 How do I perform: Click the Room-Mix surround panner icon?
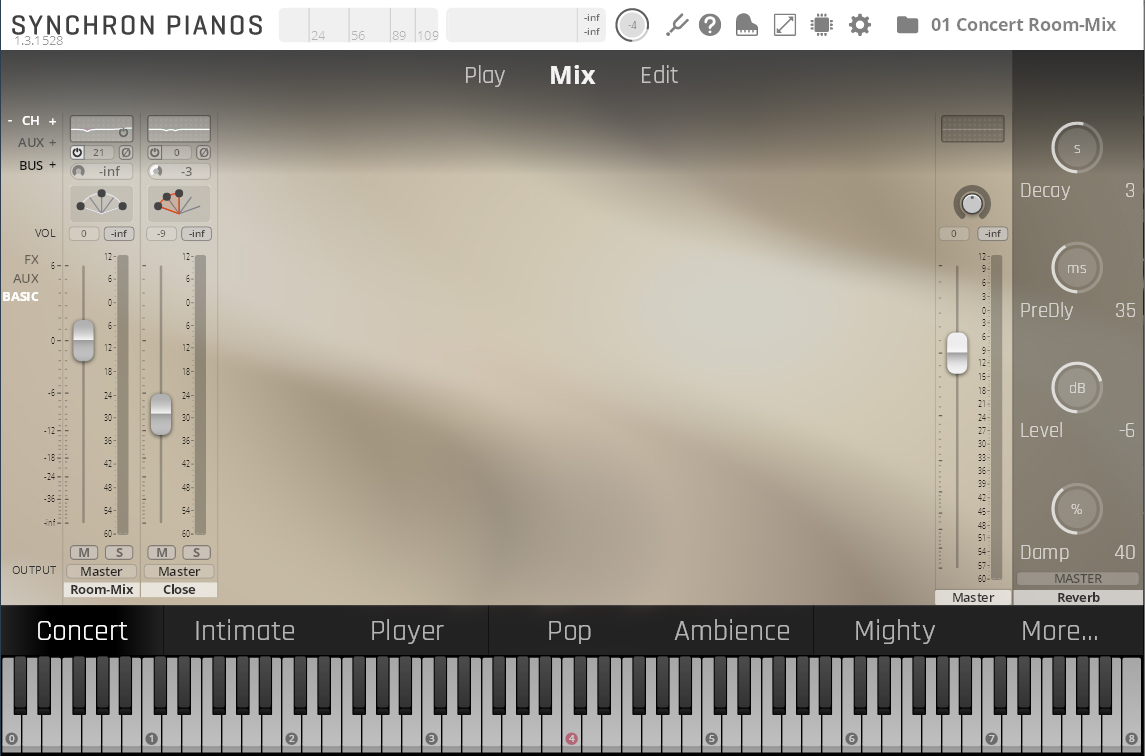click(101, 203)
